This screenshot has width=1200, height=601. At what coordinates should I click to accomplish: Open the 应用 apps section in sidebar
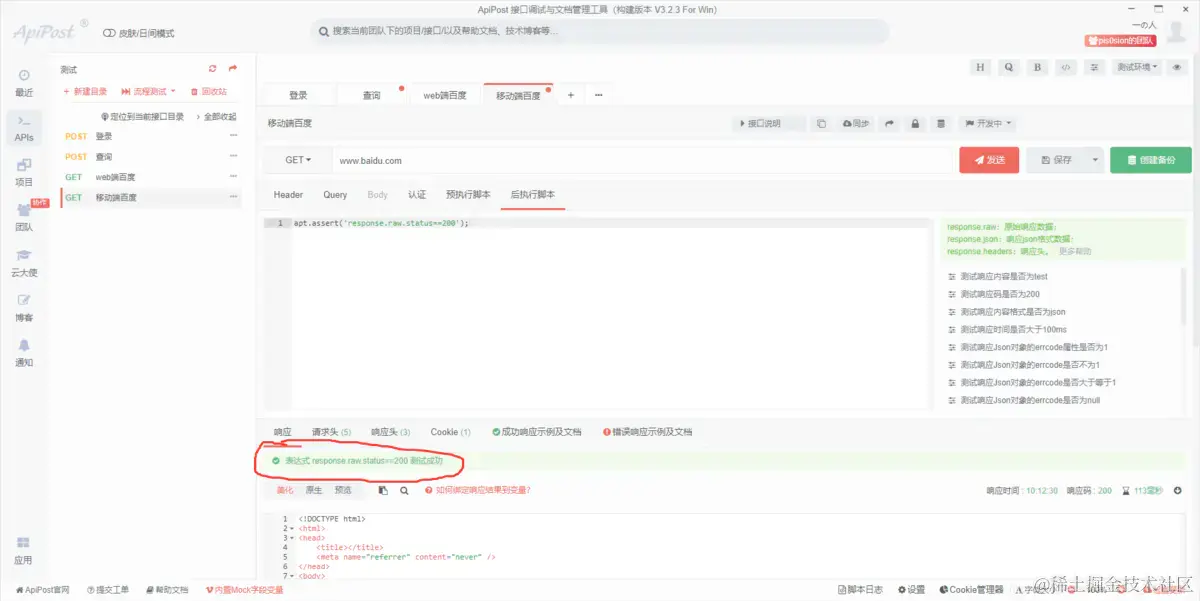pyautogui.click(x=24, y=550)
